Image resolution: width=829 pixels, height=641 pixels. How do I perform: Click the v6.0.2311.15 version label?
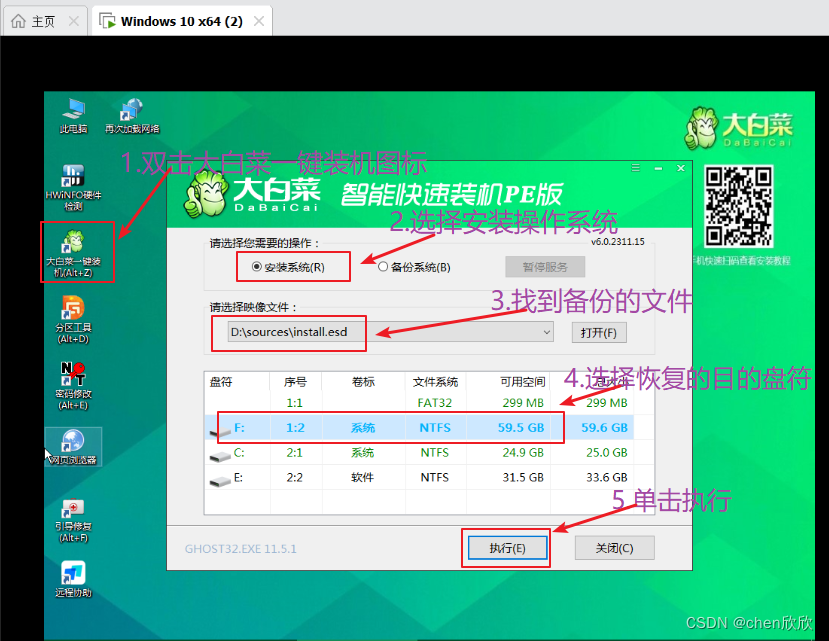[x=618, y=242]
